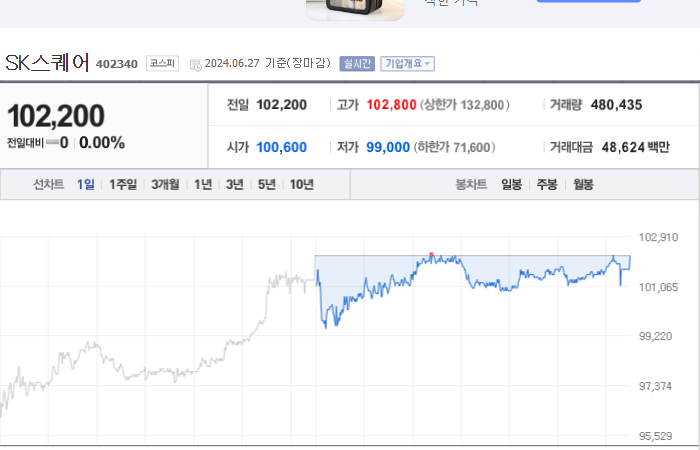Click the 고가 value 102,800
700x450 pixels.
coord(392,105)
